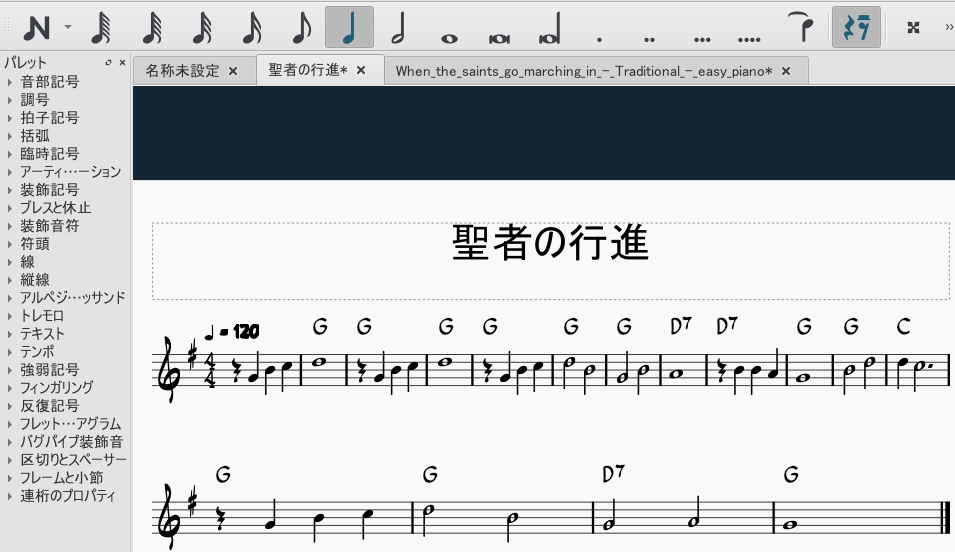This screenshot has height=552, width=955.
Task: Close the 聖者の行進* tab
Action: (x=361, y=70)
